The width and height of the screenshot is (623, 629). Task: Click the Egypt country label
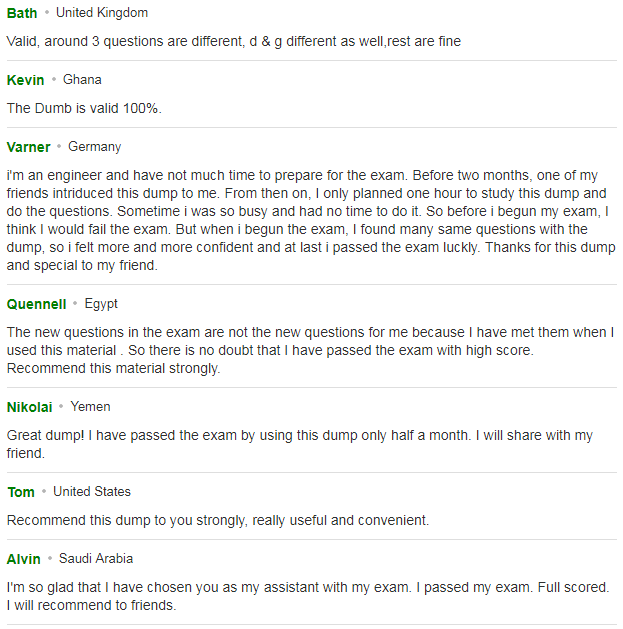pos(101,304)
